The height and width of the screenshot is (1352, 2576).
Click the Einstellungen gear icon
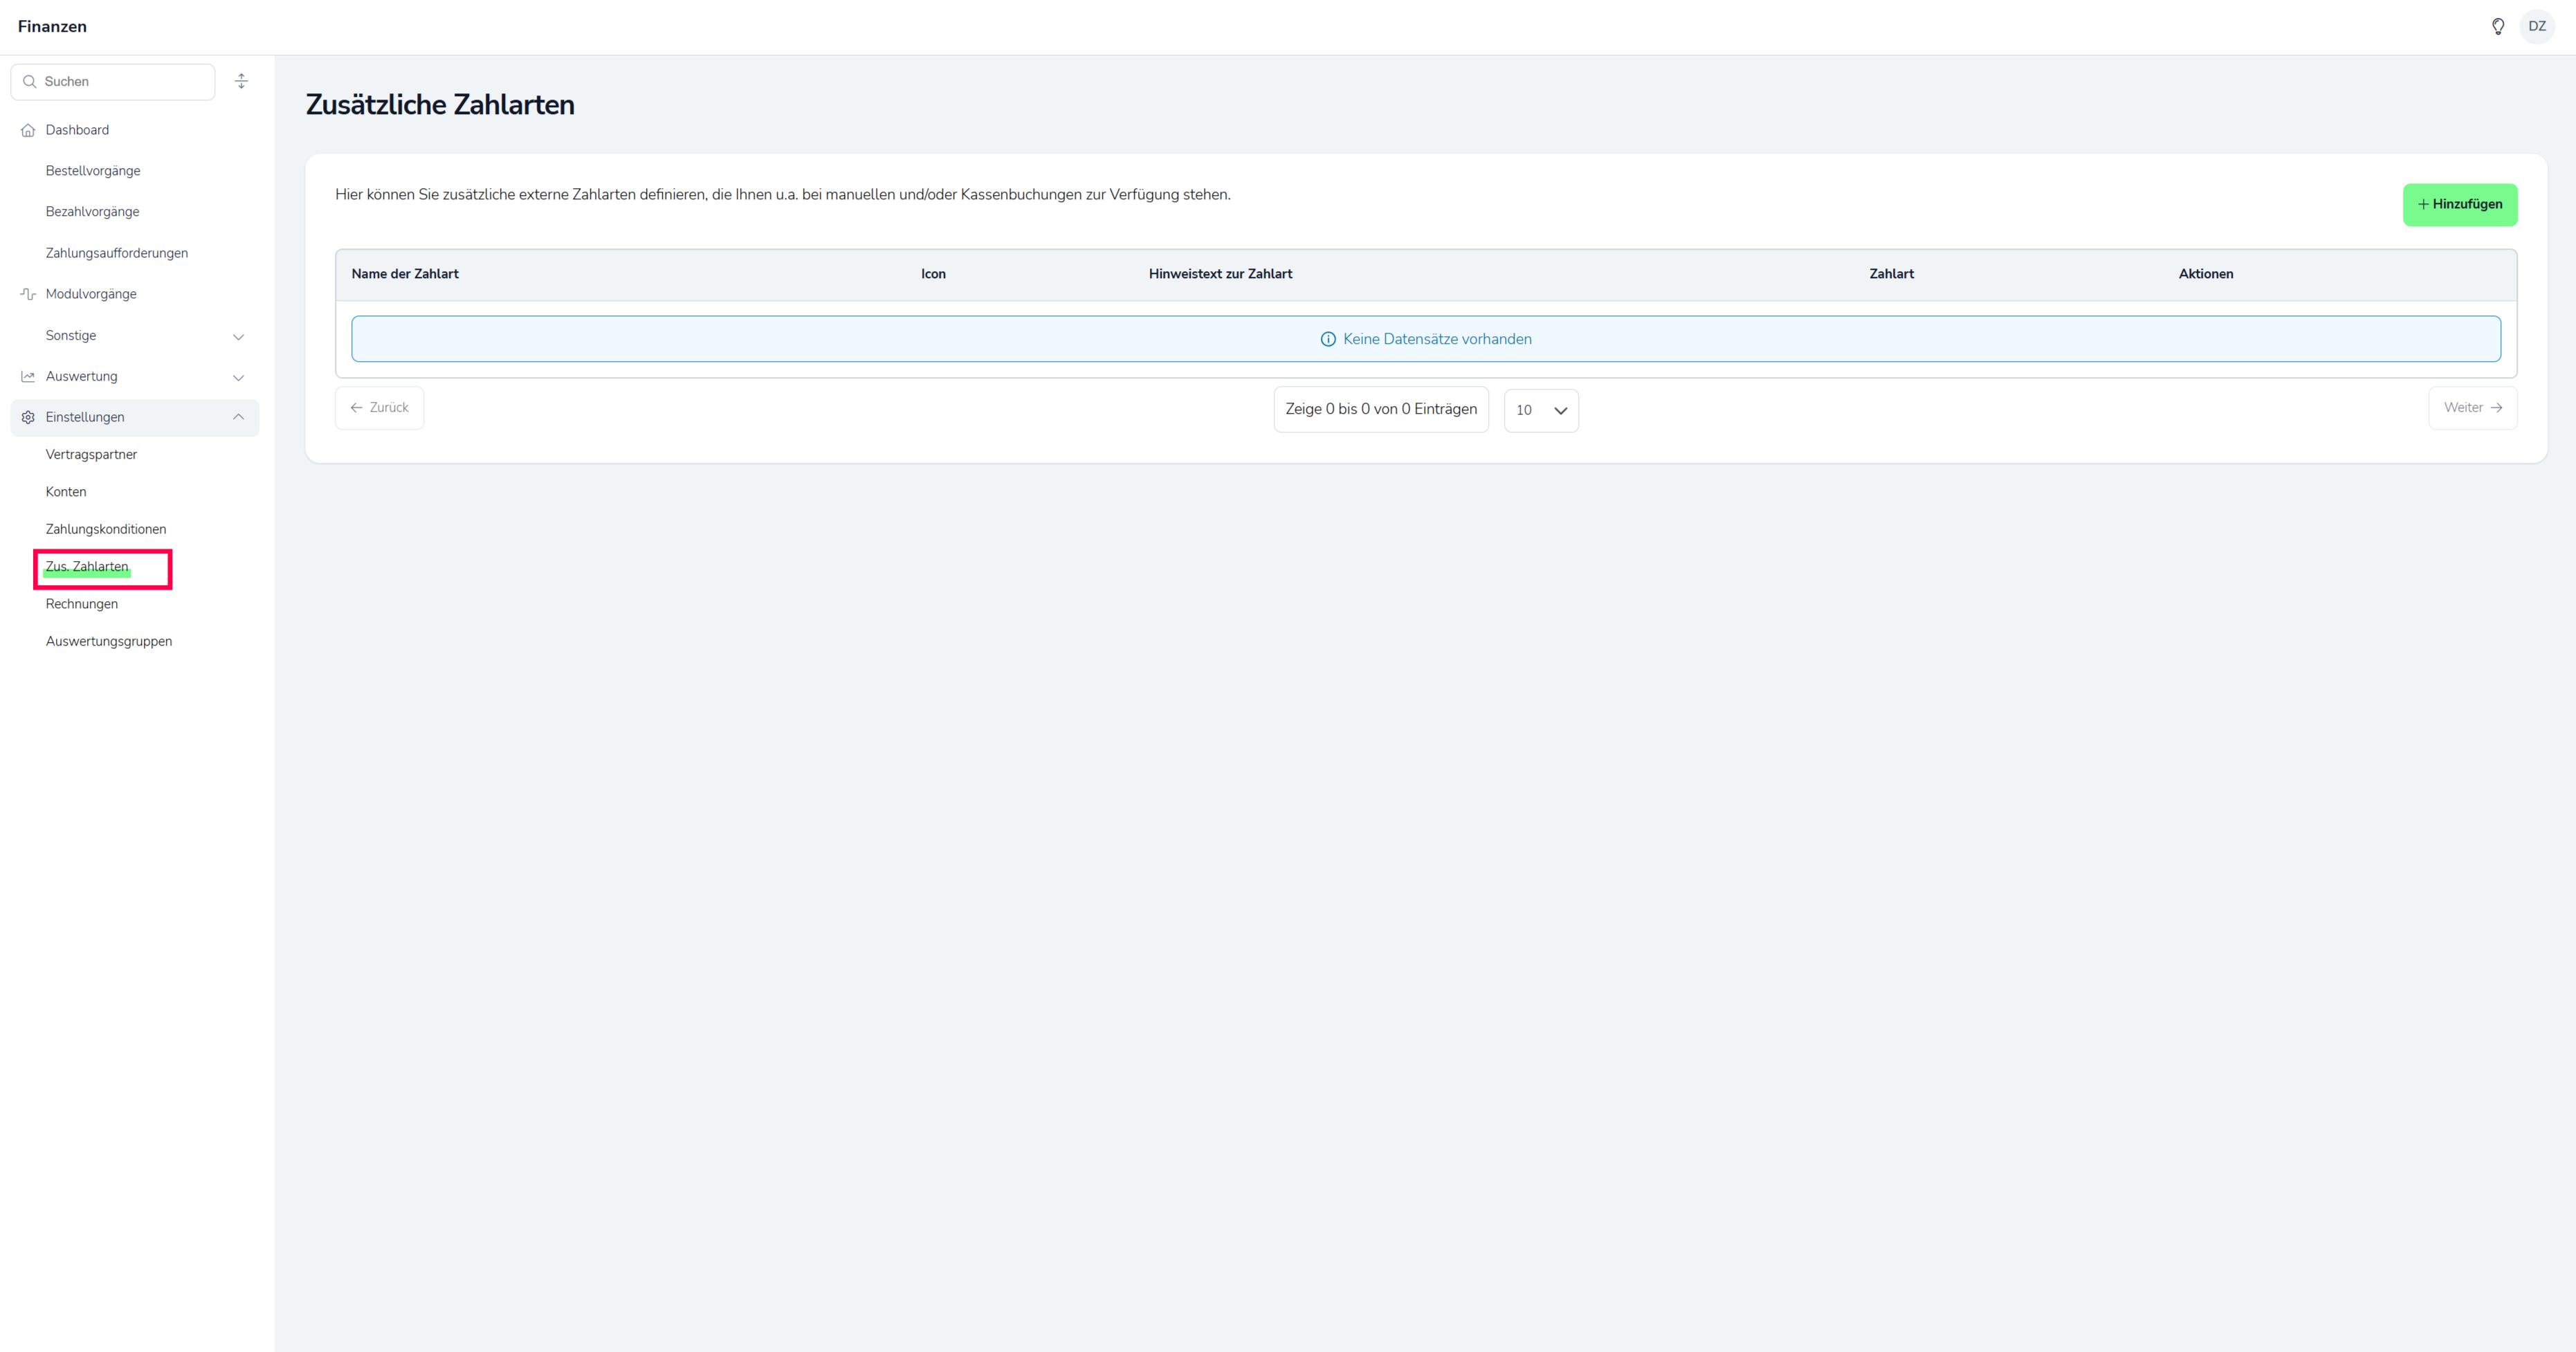pyautogui.click(x=28, y=418)
